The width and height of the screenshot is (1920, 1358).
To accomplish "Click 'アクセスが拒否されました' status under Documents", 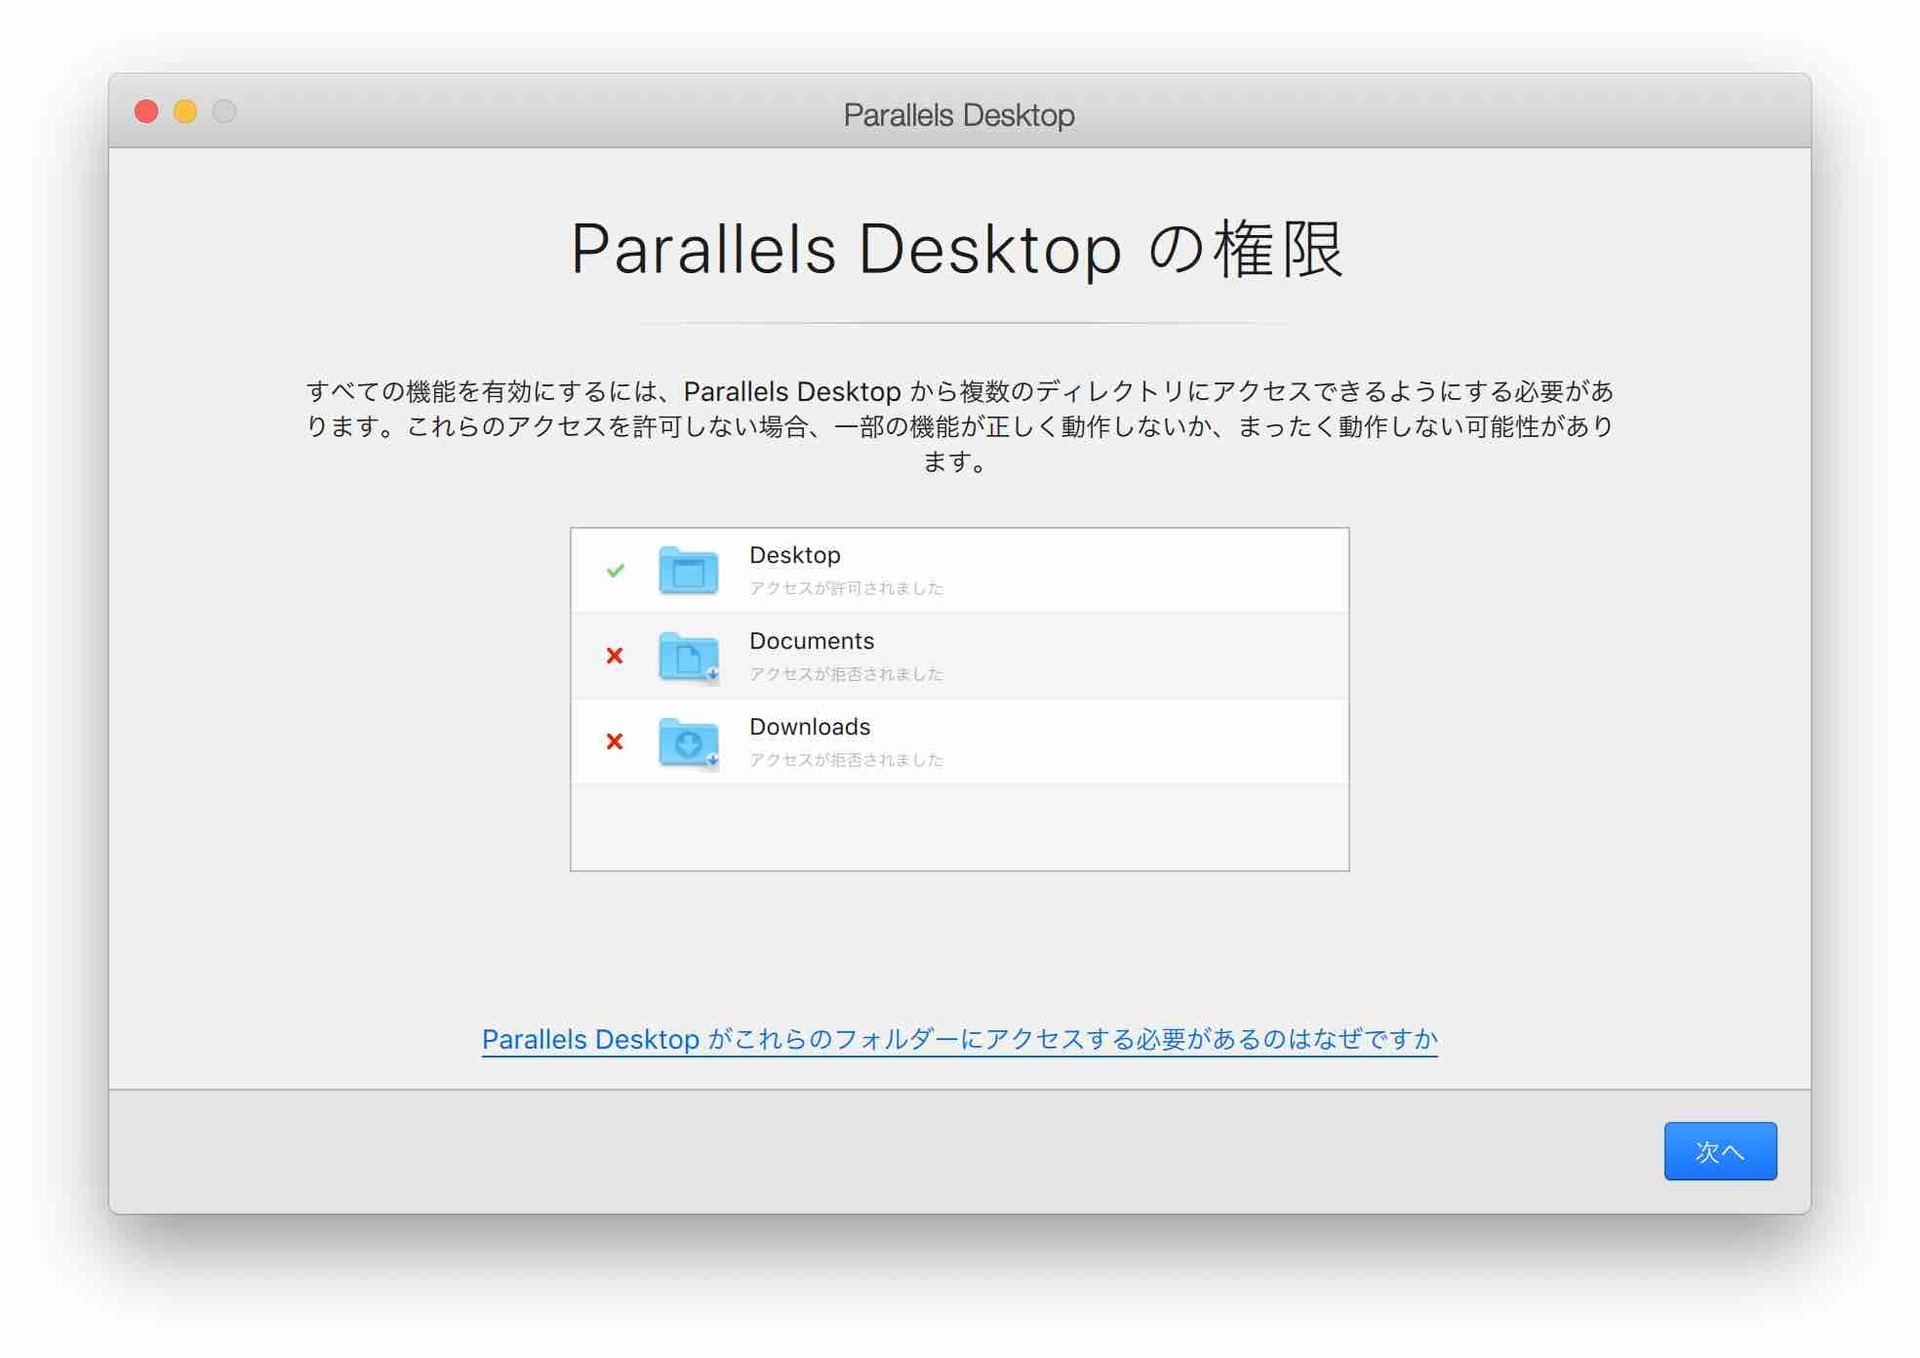I will point(846,674).
